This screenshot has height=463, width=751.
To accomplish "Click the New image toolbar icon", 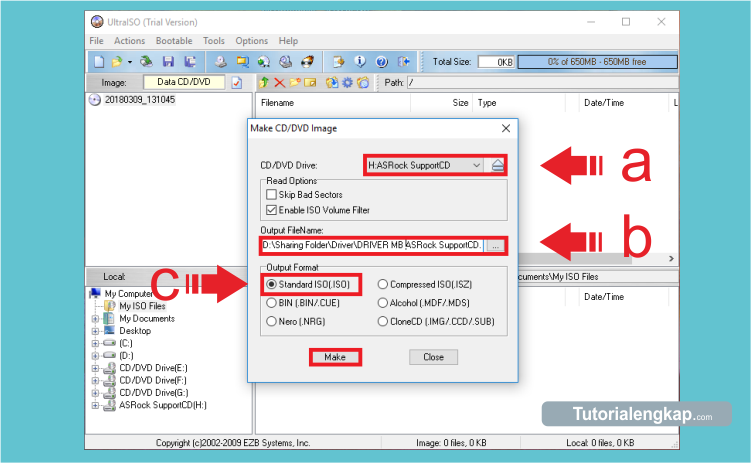I will 99,61.
